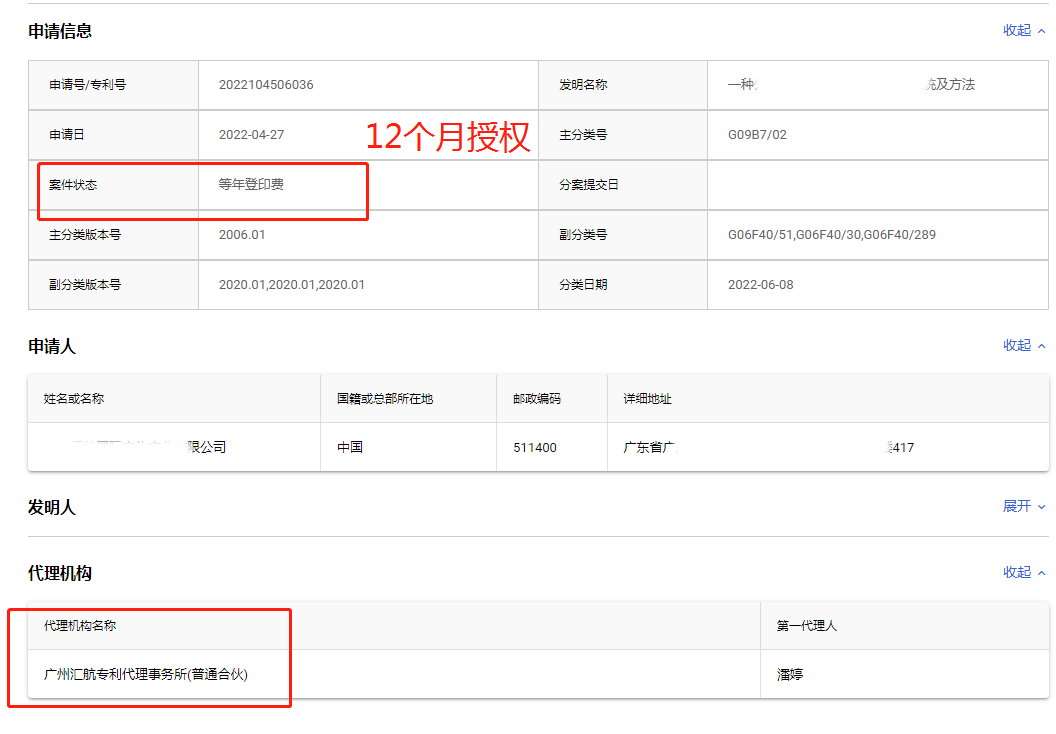The width and height of the screenshot is (1056, 734).
Task: Select applicant country 中国
Action: (350, 447)
